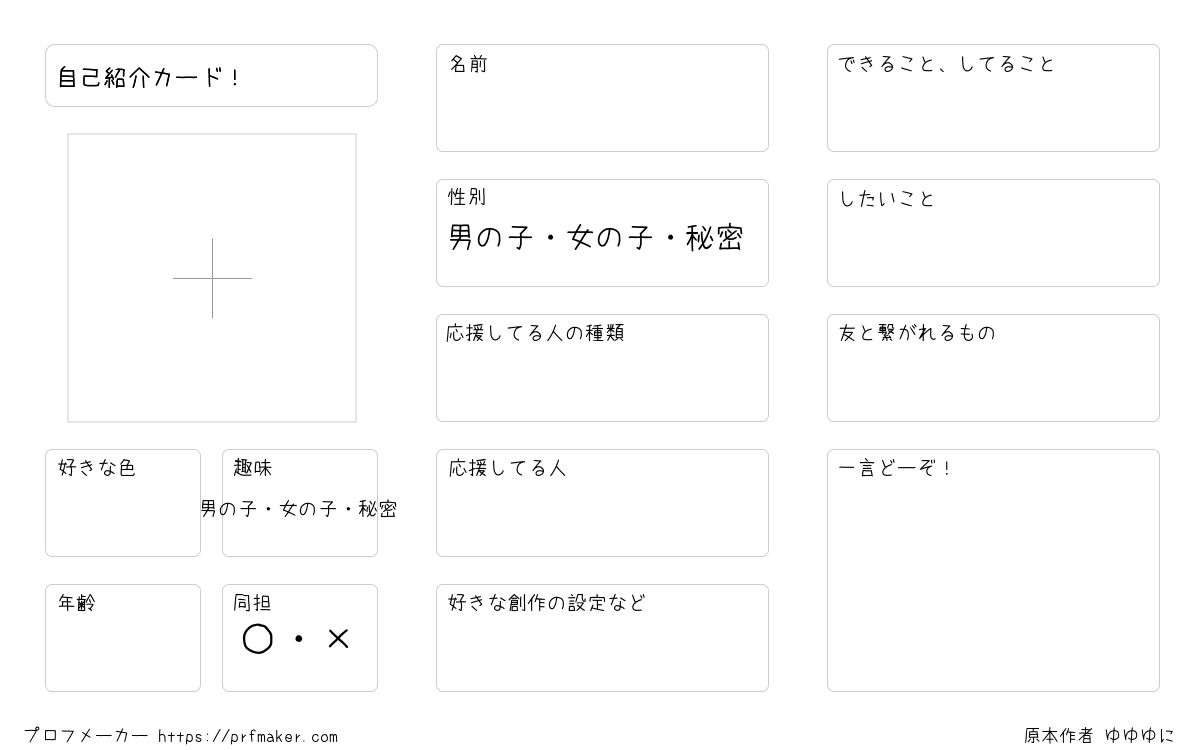
Task: Click the 名前 input box
Action: tap(602, 98)
